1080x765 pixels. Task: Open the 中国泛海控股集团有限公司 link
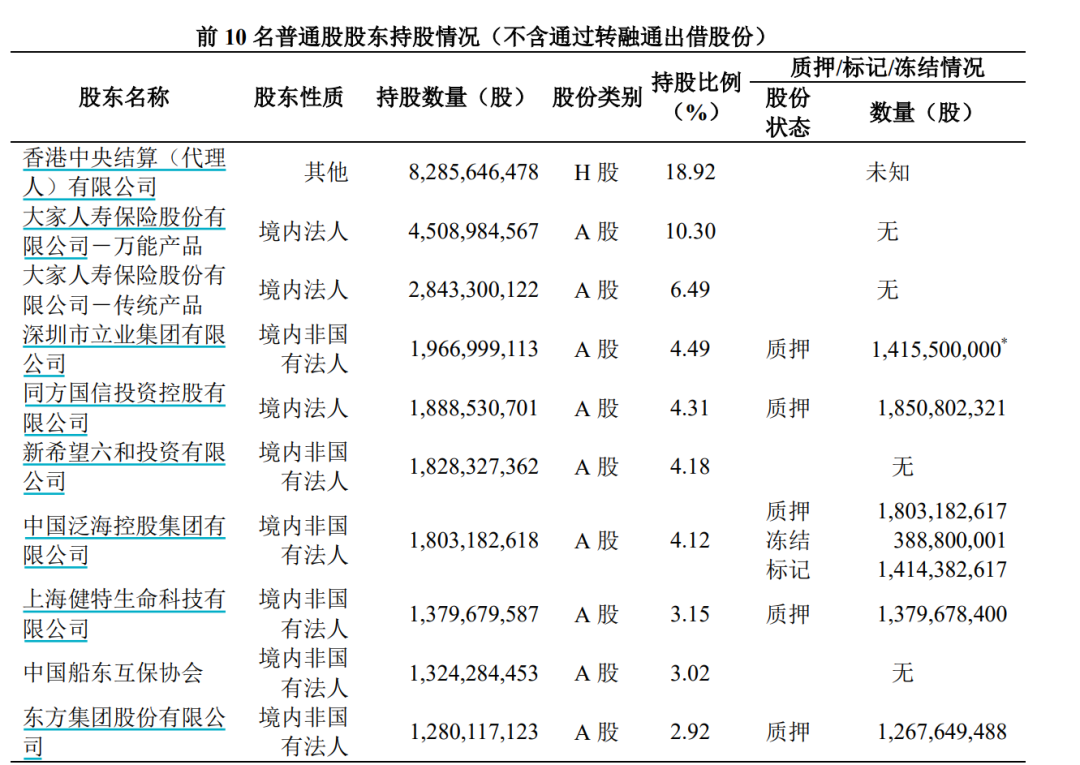pos(124,541)
